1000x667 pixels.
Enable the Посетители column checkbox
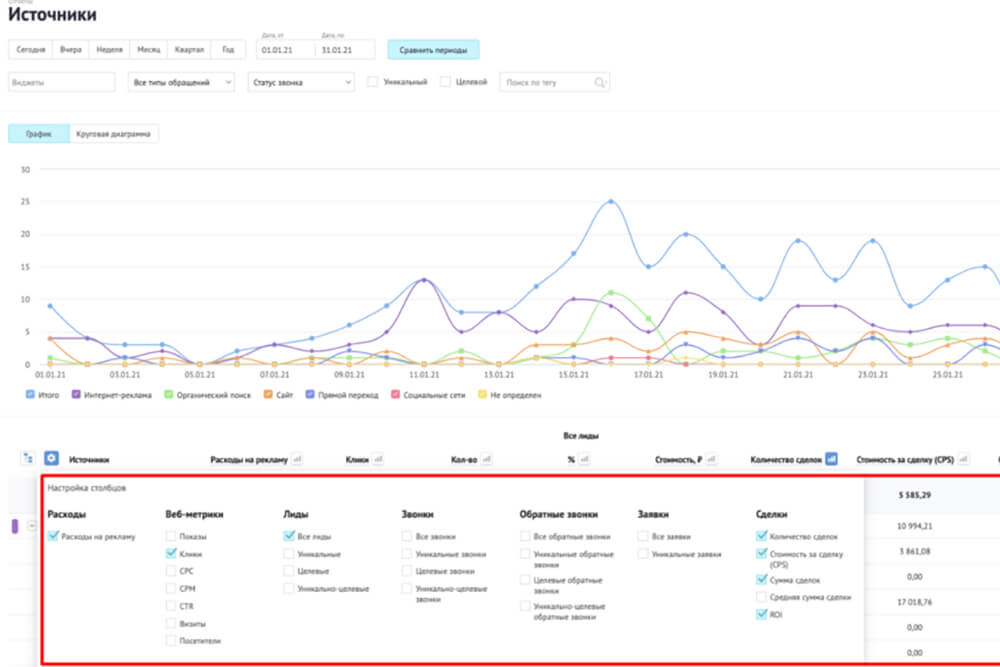pos(170,640)
